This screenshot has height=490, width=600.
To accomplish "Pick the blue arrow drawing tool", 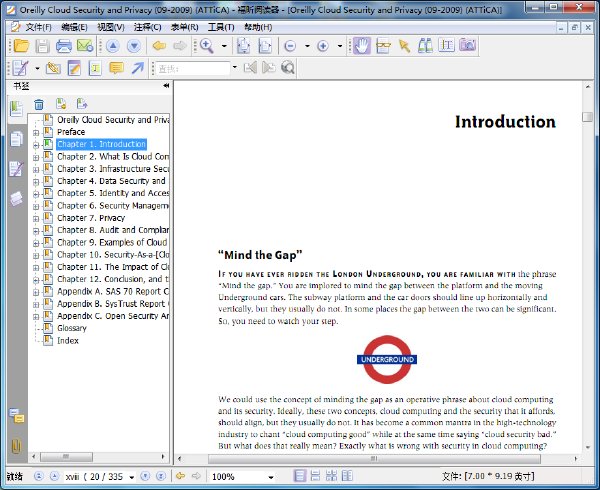I will [x=137, y=68].
